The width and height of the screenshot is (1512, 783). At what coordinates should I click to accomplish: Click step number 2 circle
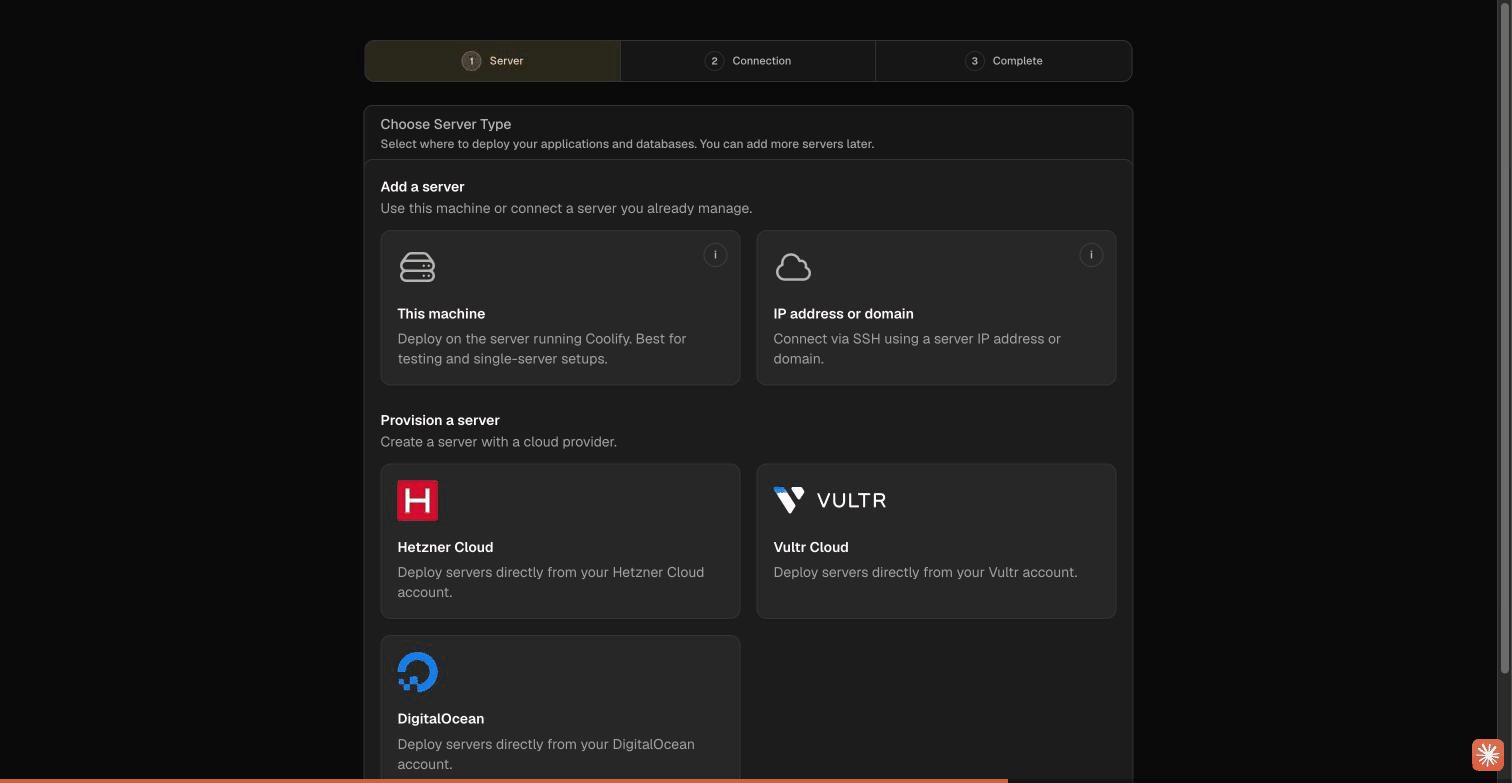[714, 61]
